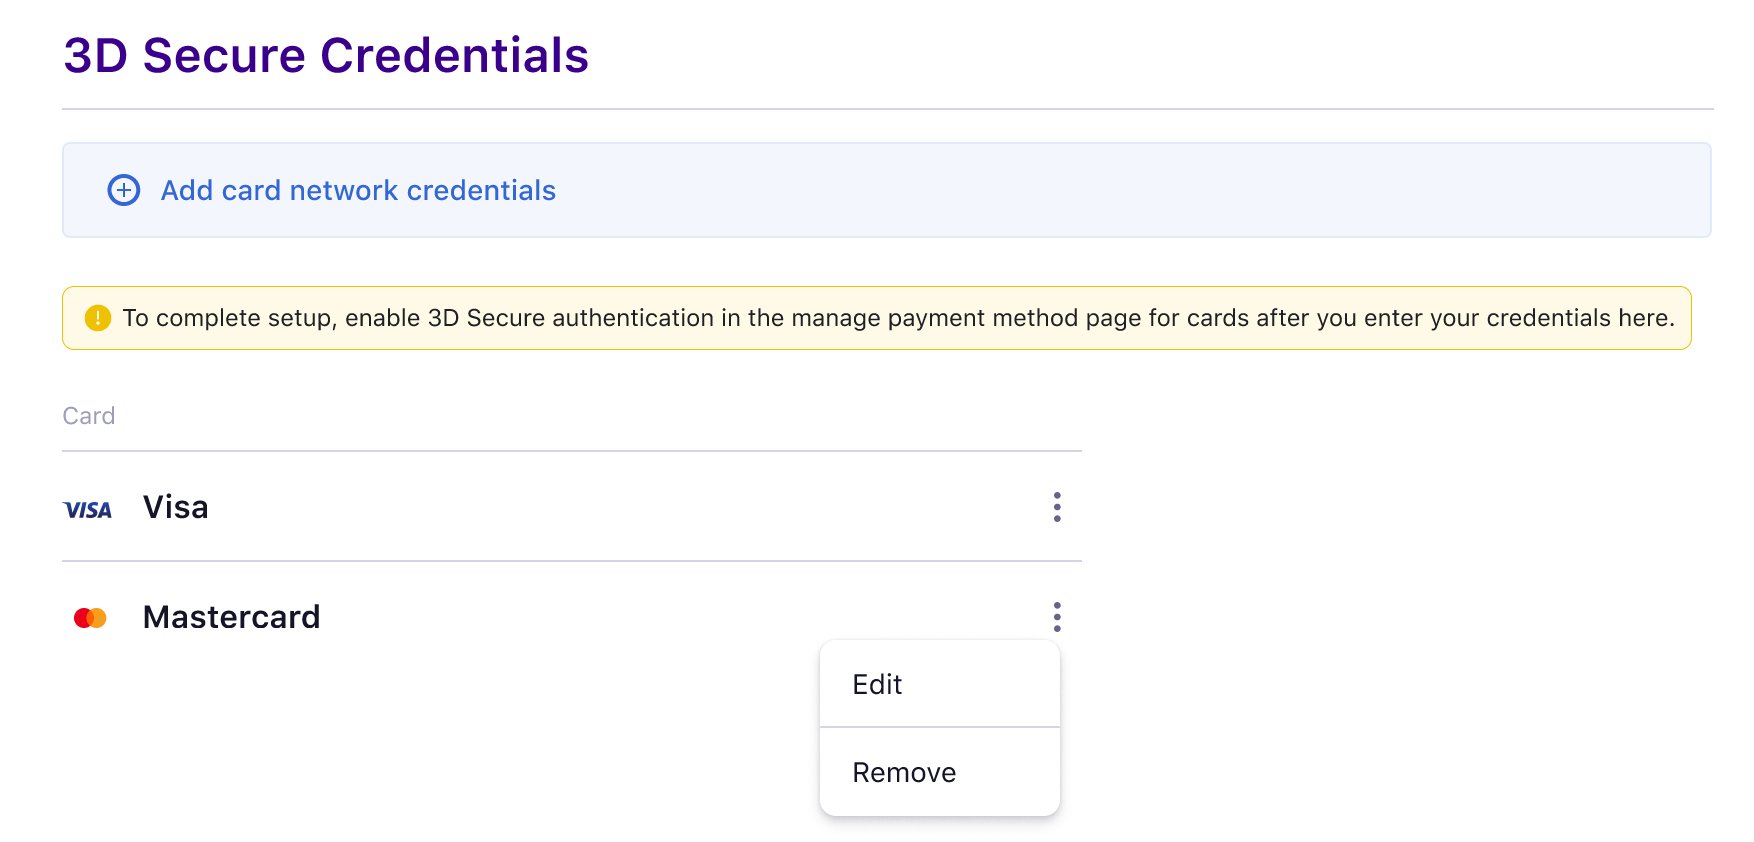Toggle Mastercard row three-dot menu
Image resolution: width=1754 pixels, height=842 pixels.
click(x=1057, y=617)
